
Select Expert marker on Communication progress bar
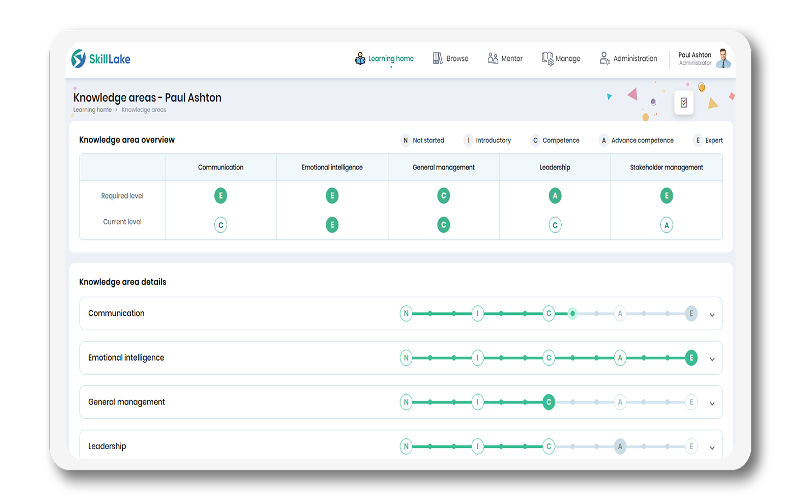coord(691,313)
